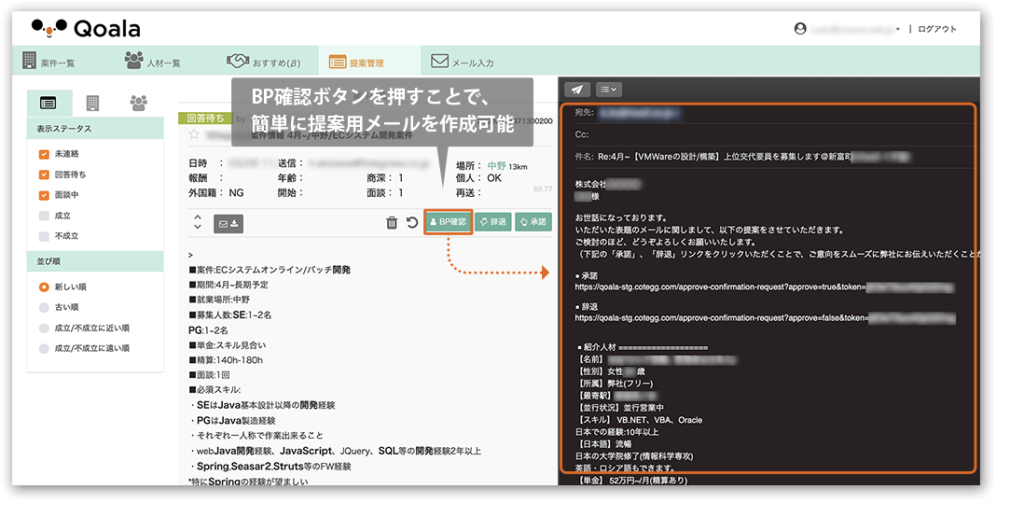The image size is (1024, 531).
Task: Click the trash delete icon
Action: (392, 222)
